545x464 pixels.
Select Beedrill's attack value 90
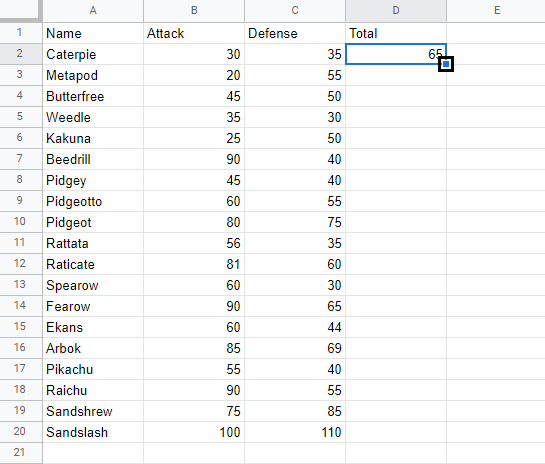pos(194,159)
